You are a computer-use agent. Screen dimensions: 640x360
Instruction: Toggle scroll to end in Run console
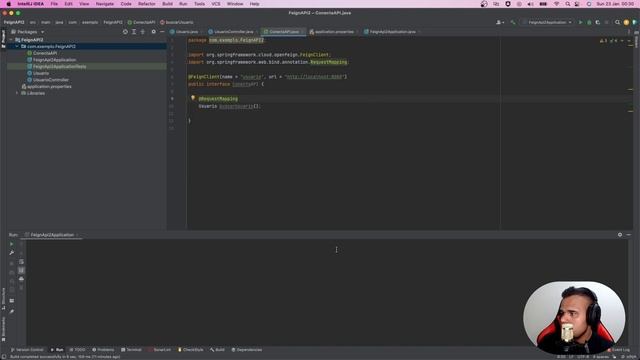point(22,270)
